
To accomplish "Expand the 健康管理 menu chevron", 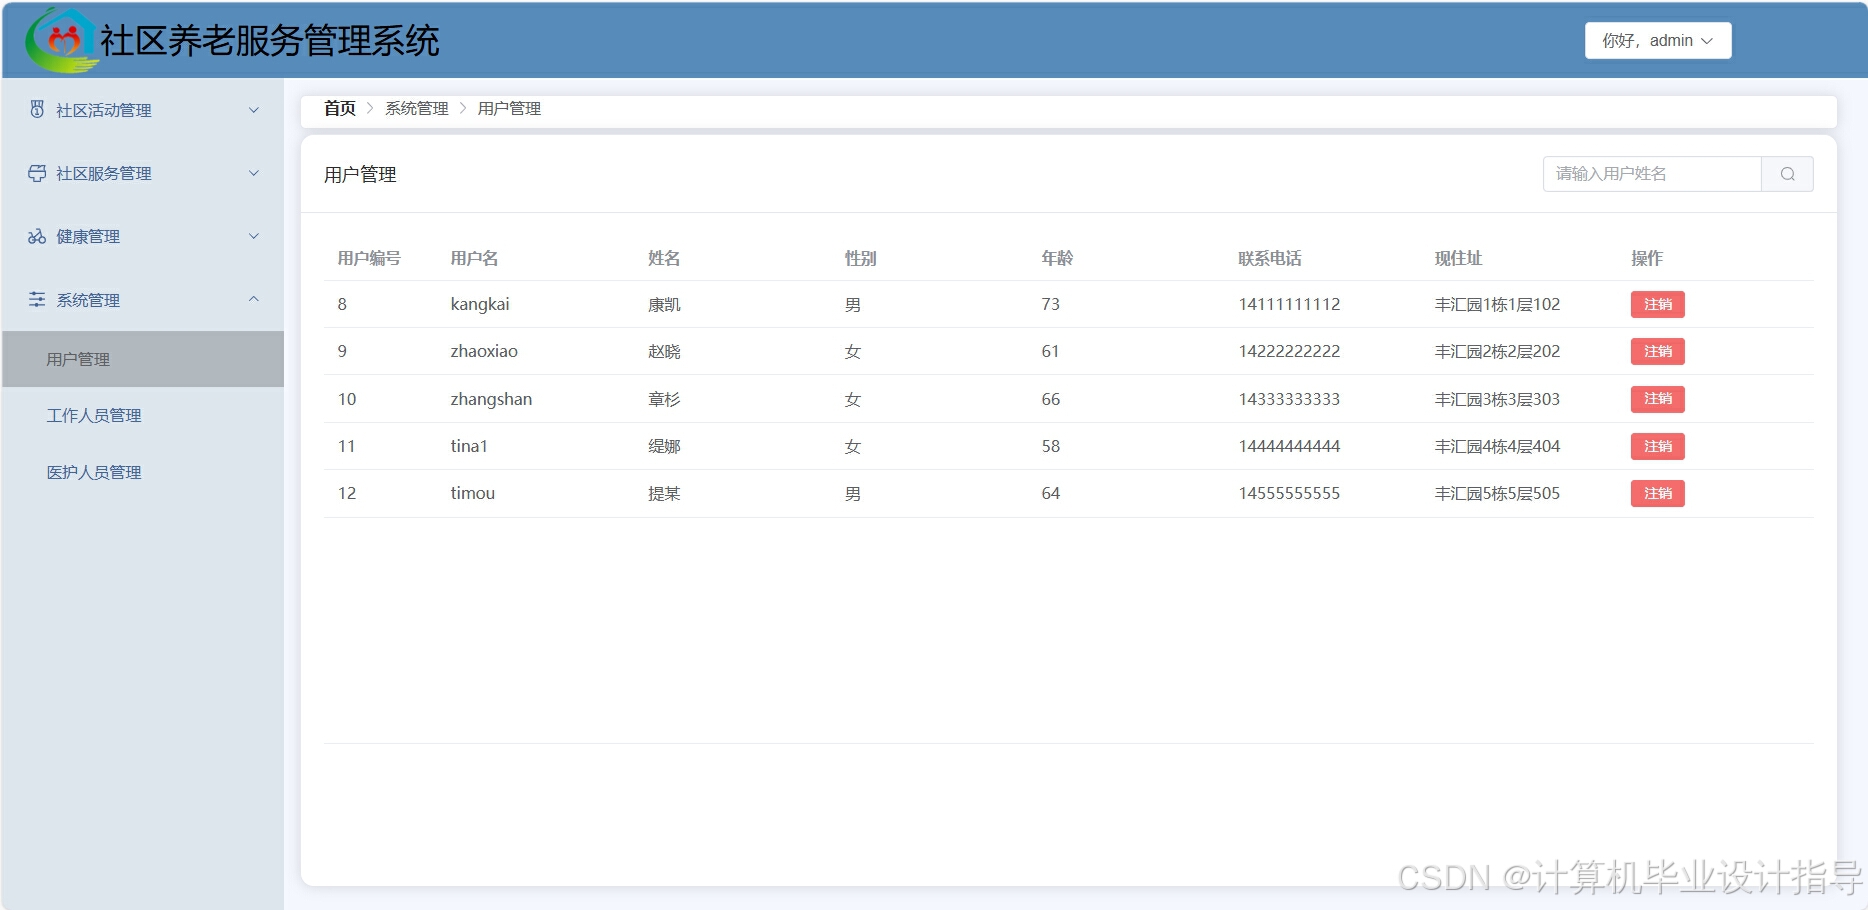I will pos(254,236).
